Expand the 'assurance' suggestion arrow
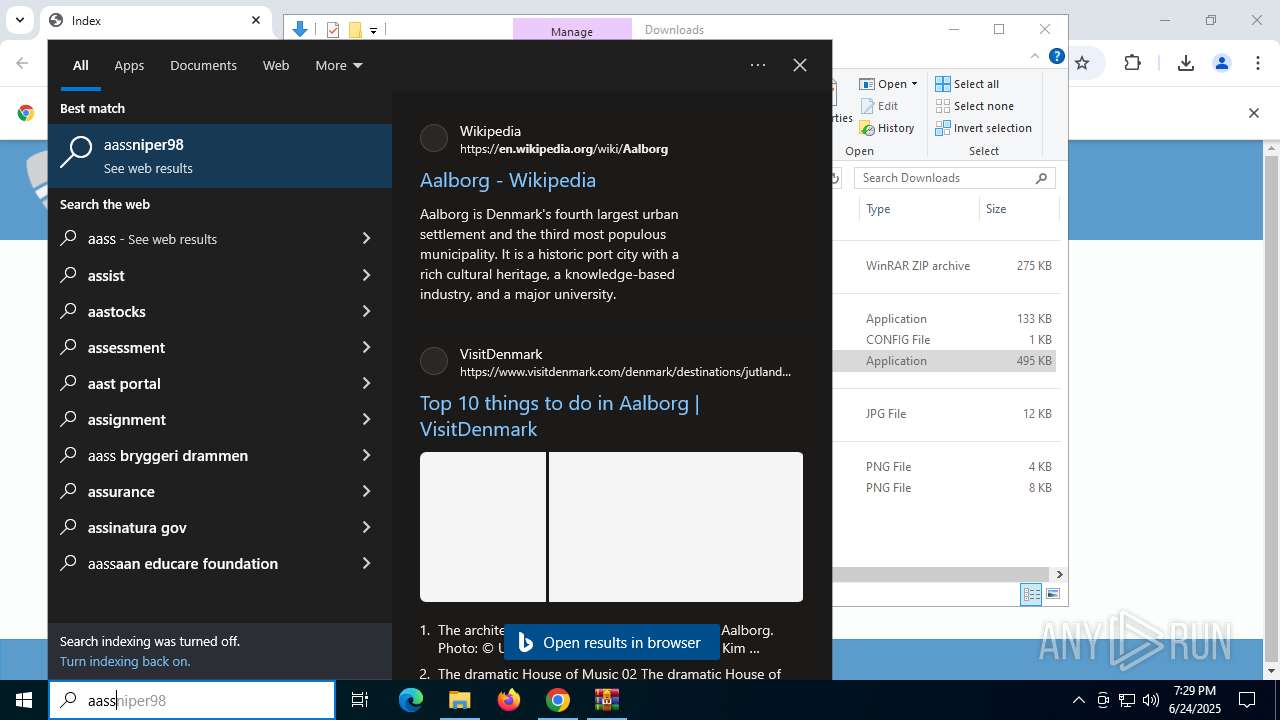Image resolution: width=1280 pixels, height=720 pixels. (x=366, y=491)
